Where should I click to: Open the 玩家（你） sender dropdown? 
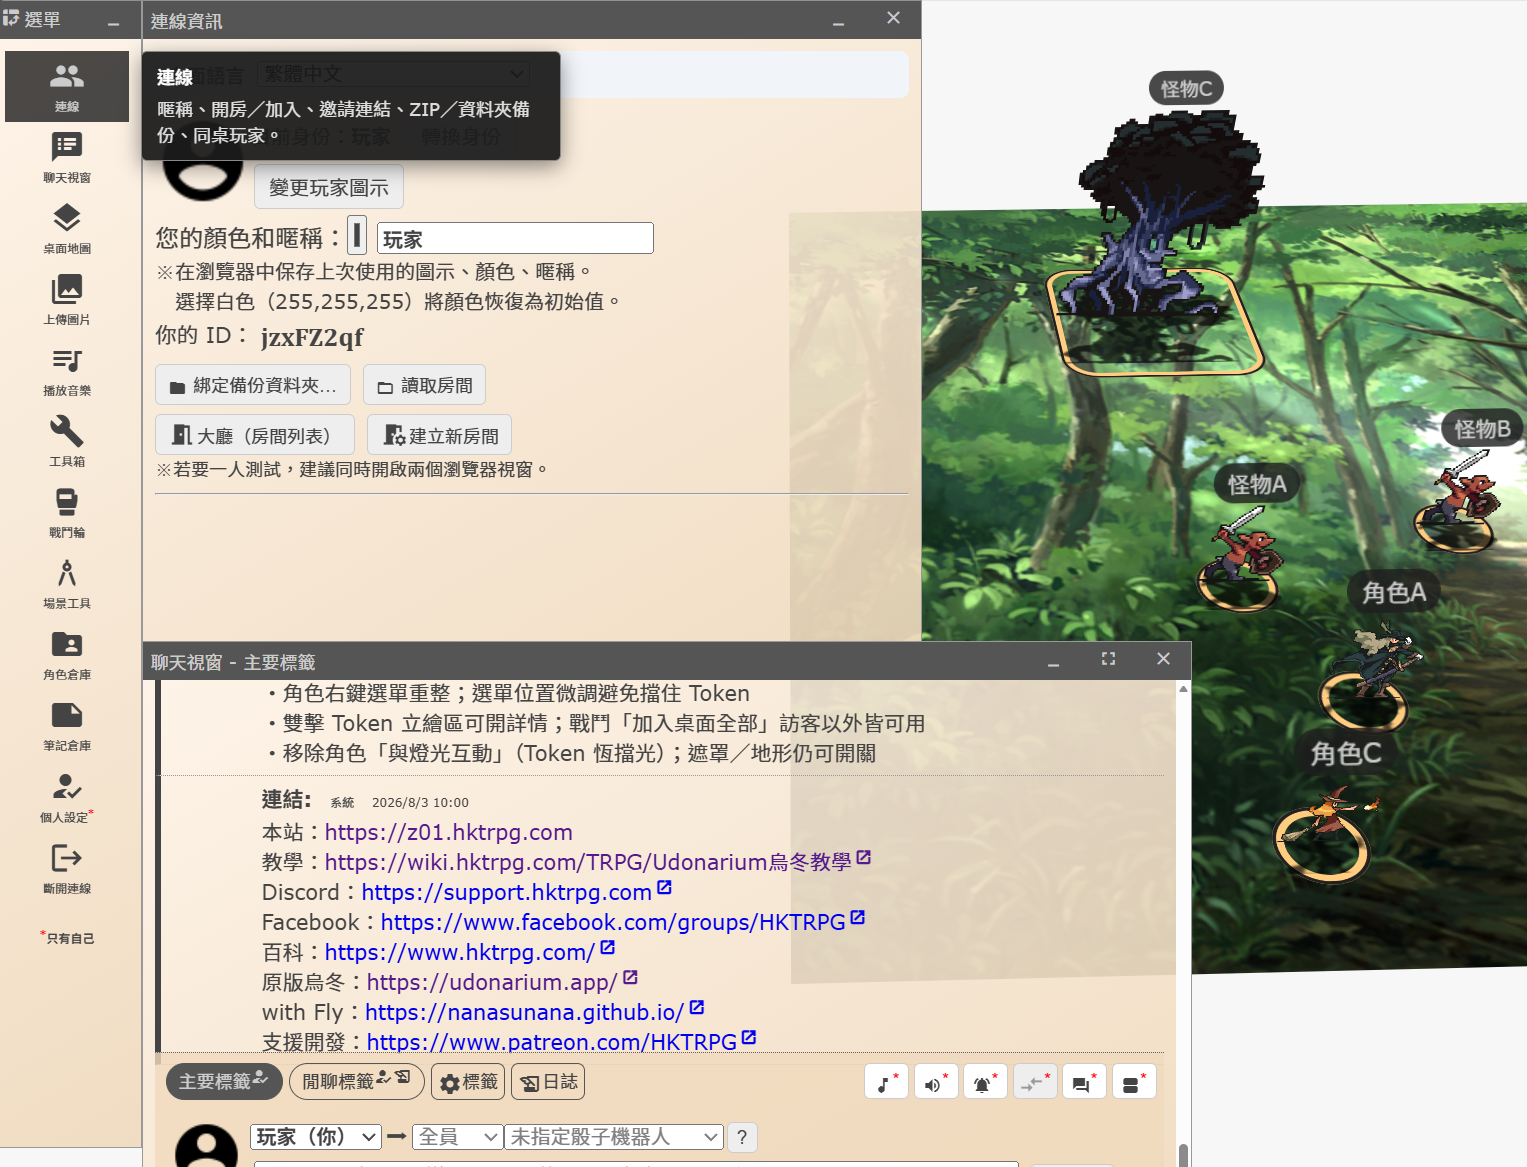(x=316, y=1137)
